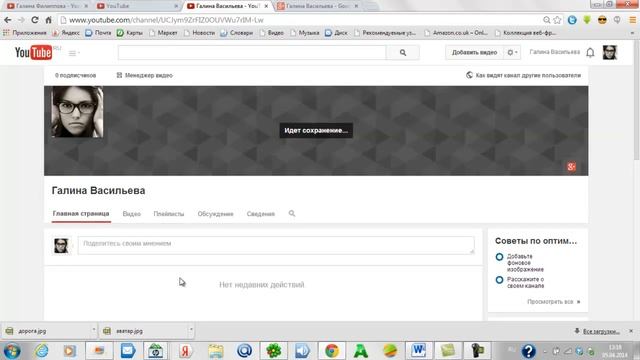Click the browser forward arrow
Viewport: 640px width, 360px height.
pos(21,20)
